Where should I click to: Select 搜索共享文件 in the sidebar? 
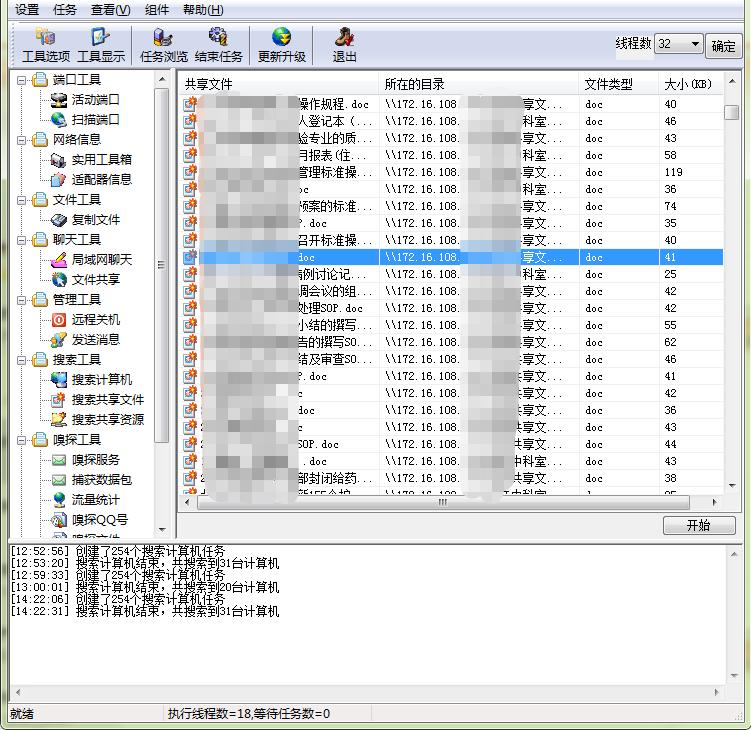pyautogui.click(x=107, y=399)
